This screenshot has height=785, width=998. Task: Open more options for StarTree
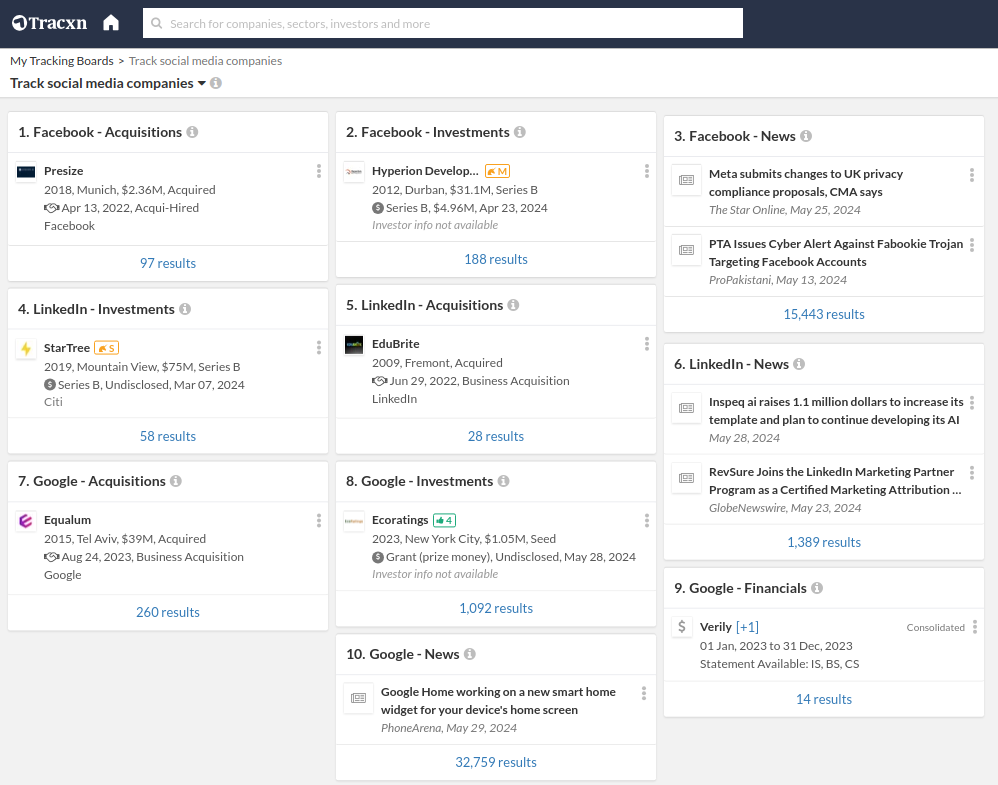[x=319, y=347]
